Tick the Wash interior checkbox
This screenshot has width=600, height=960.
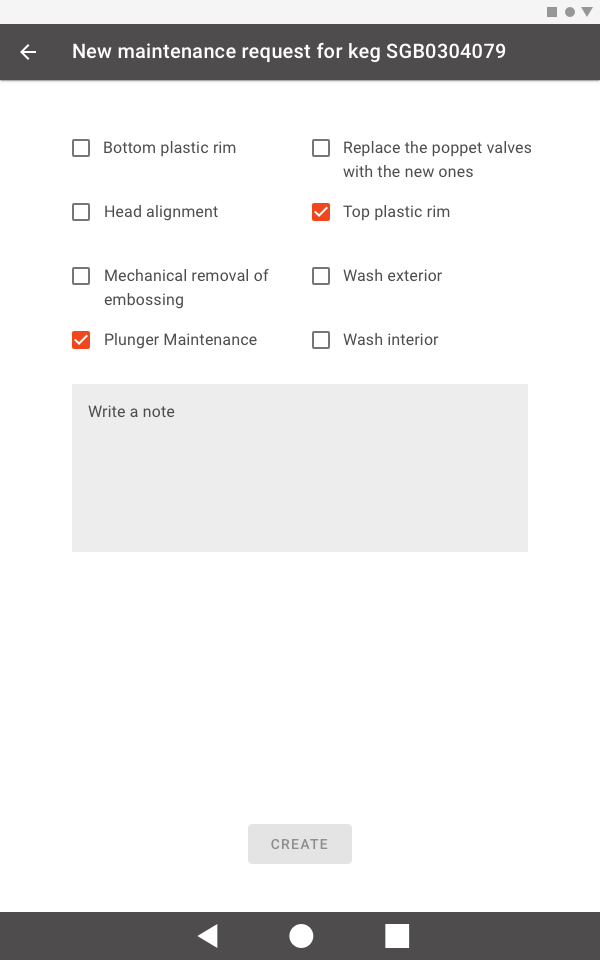pyautogui.click(x=321, y=340)
